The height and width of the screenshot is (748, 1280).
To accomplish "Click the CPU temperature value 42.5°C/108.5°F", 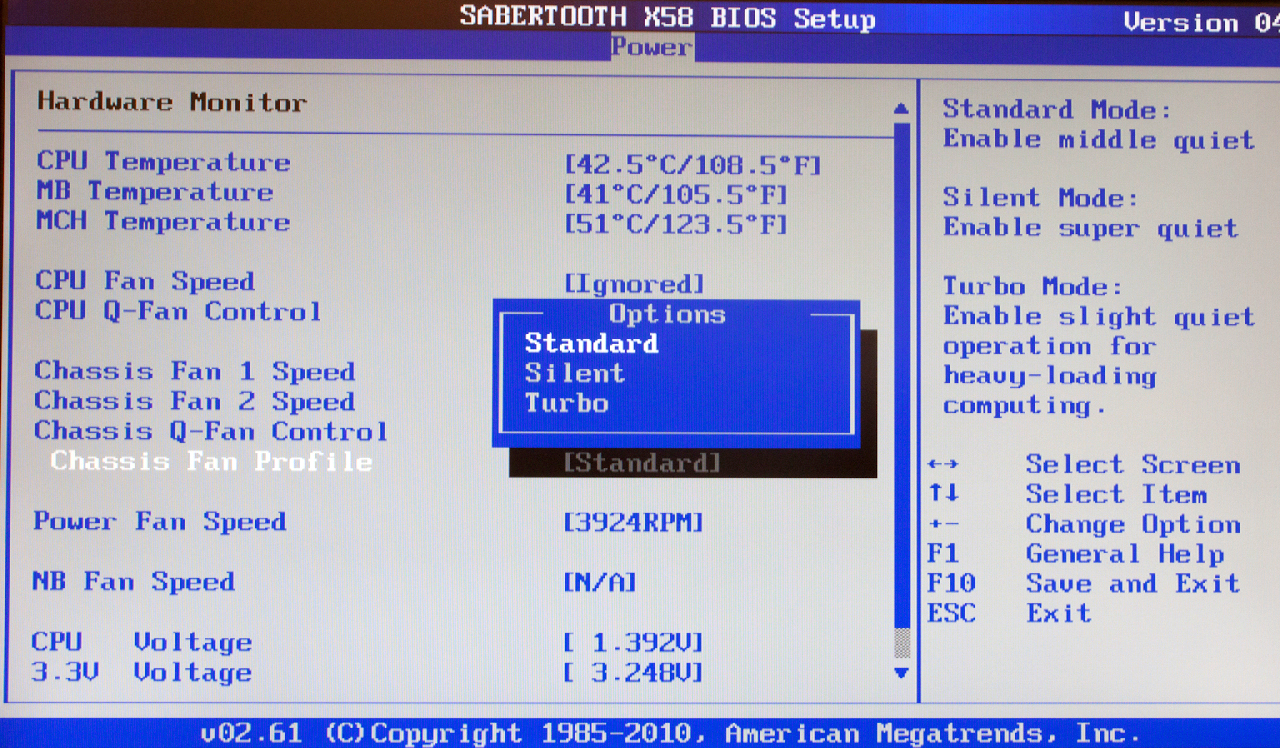I will point(692,164).
